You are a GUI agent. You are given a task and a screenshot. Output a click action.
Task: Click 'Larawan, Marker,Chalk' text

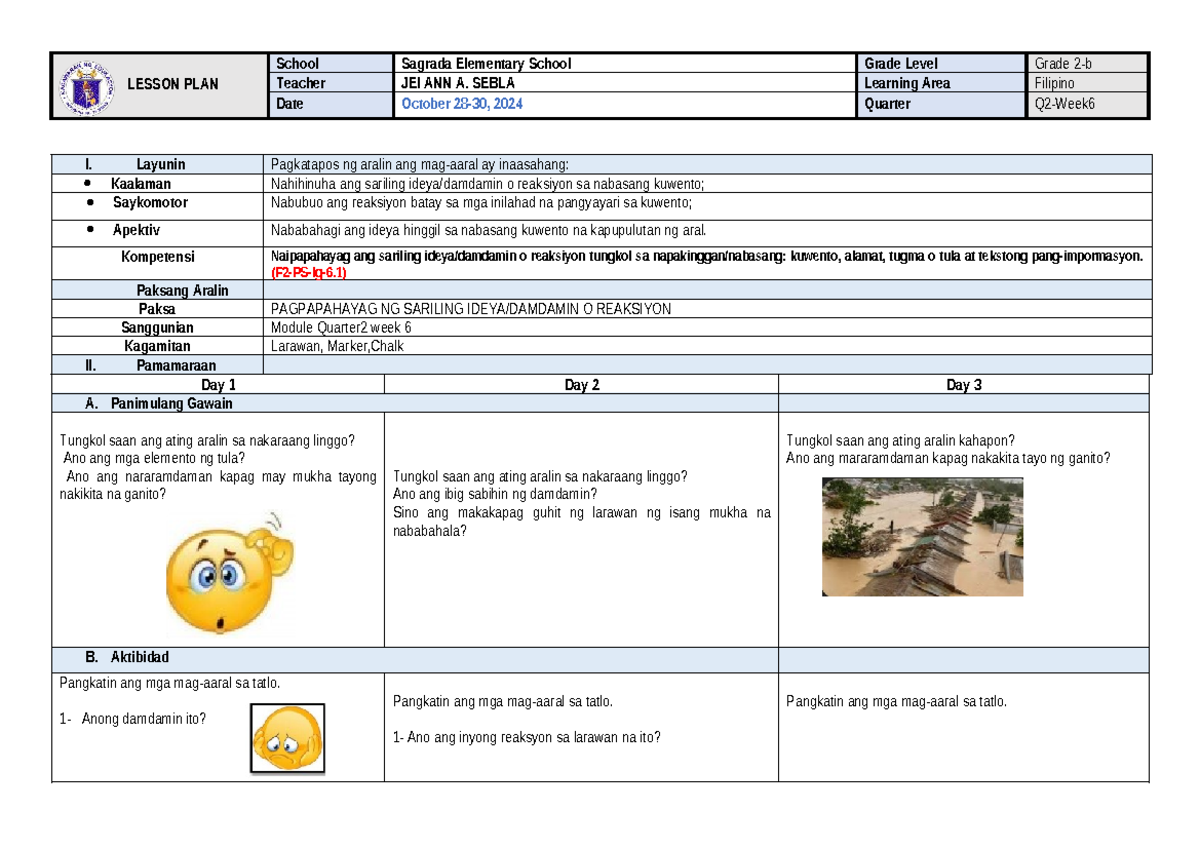(x=337, y=346)
